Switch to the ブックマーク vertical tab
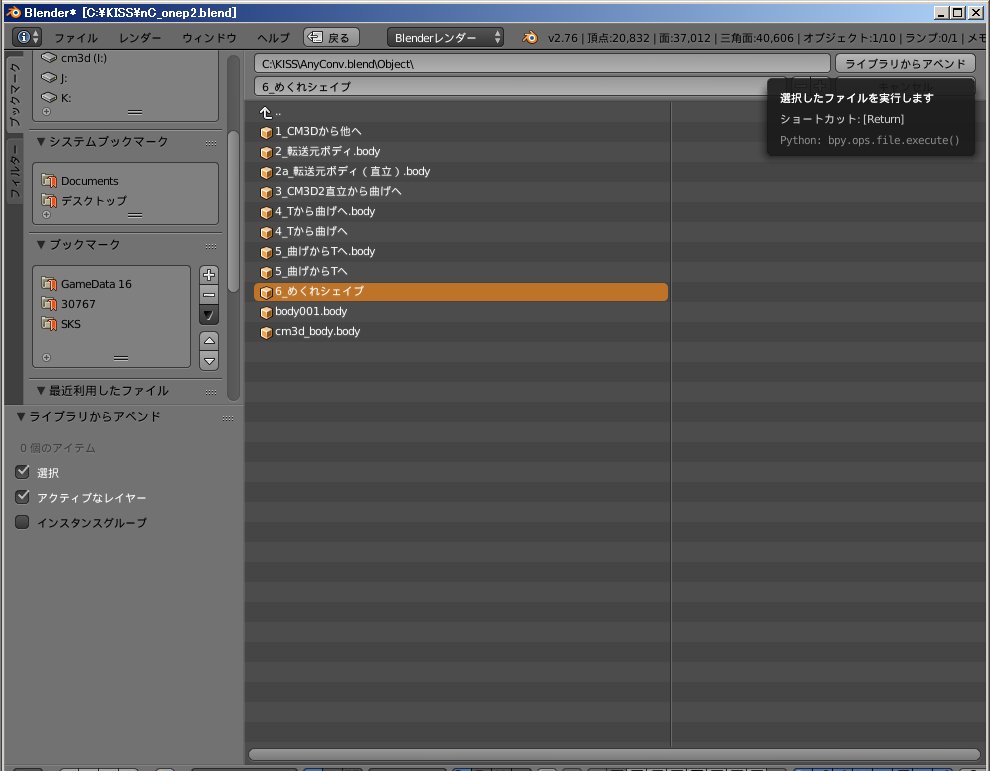The width and height of the screenshot is (990, 771). (x=14, y=93)
